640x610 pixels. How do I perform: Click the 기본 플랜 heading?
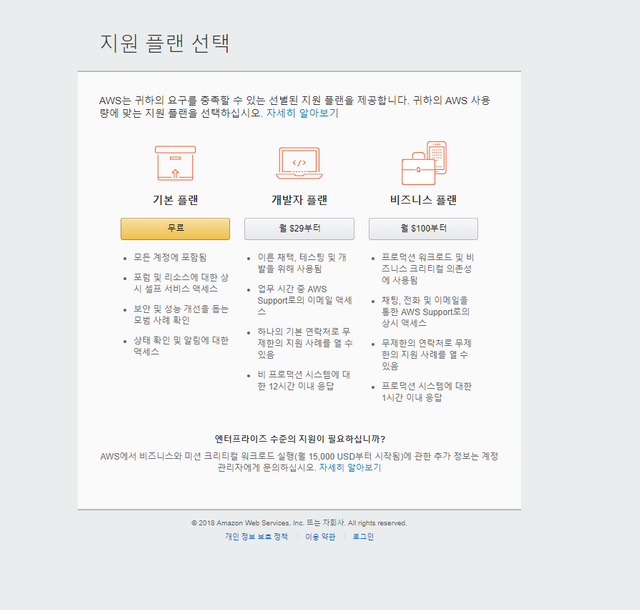[175, 200]
